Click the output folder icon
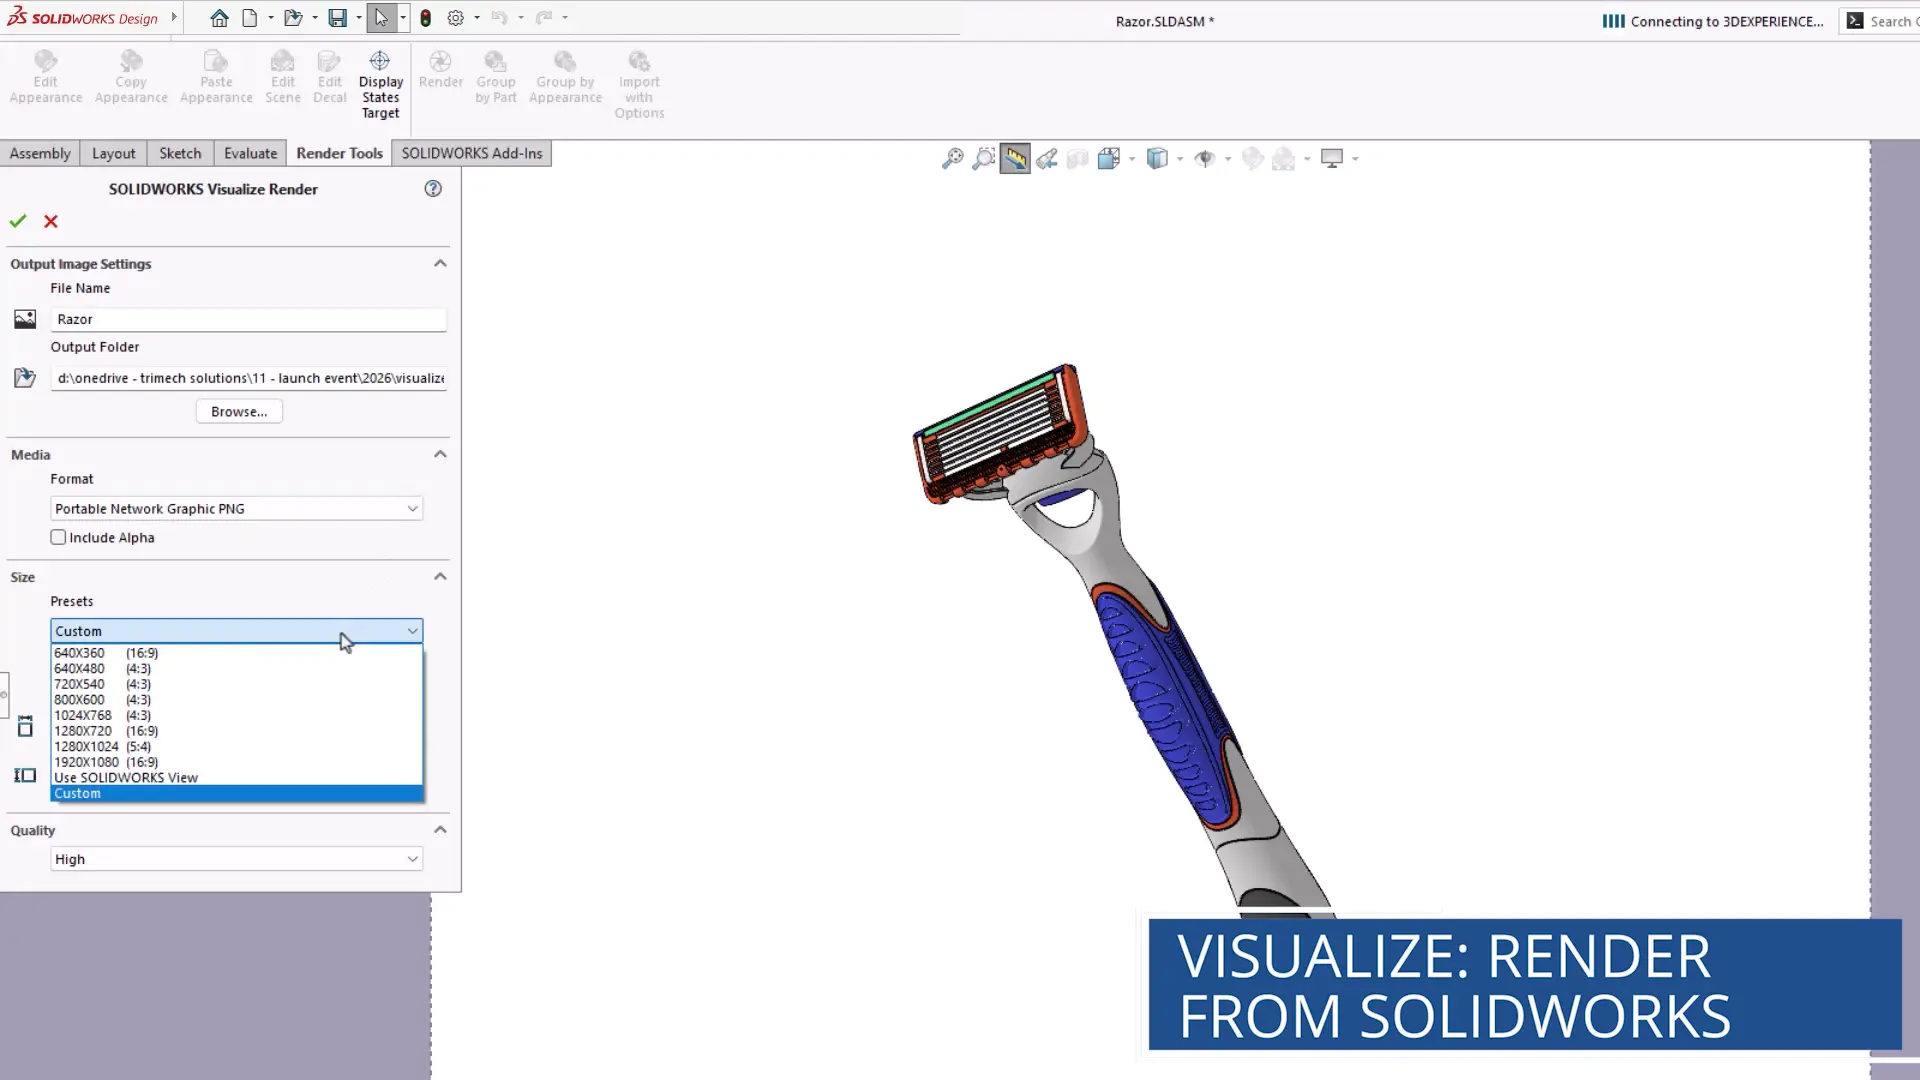 pos(25,378)
